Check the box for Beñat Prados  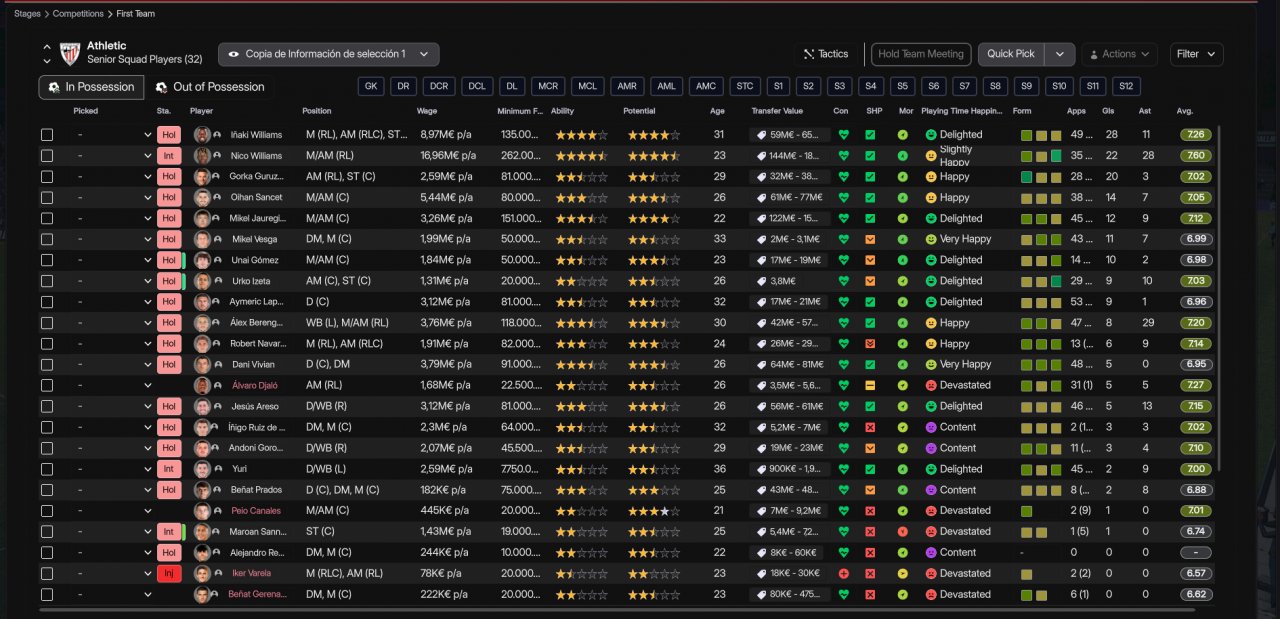(x=47, y=490)
